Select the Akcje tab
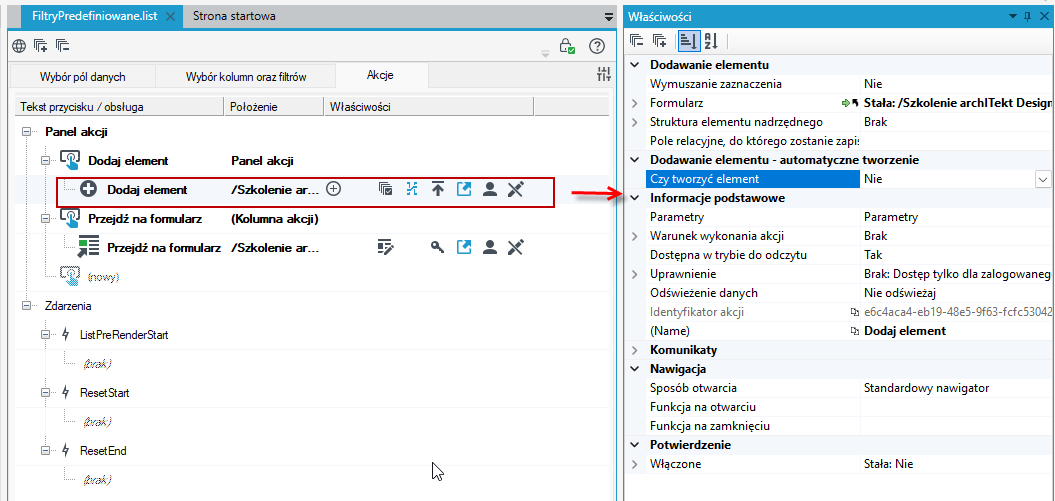1055x501 pixels. 380,75
